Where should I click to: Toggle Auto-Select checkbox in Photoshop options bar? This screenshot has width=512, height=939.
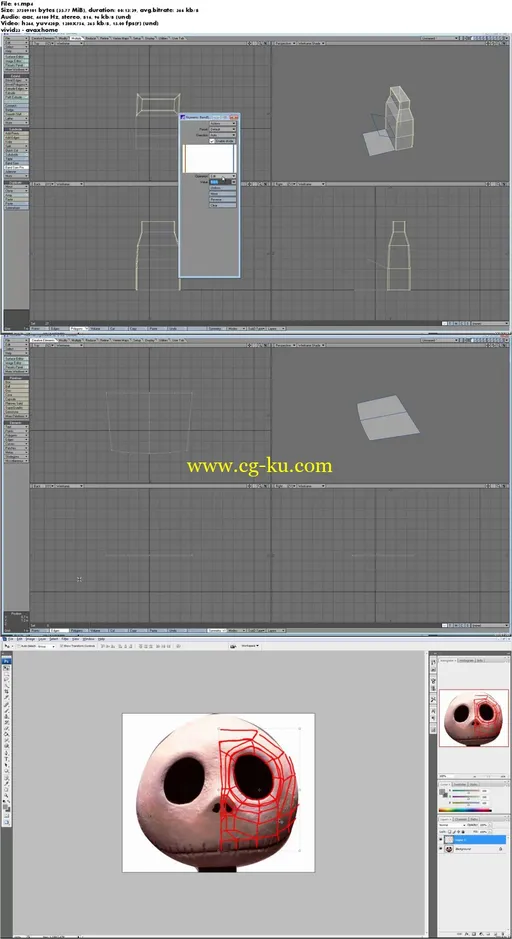[19, 646]
